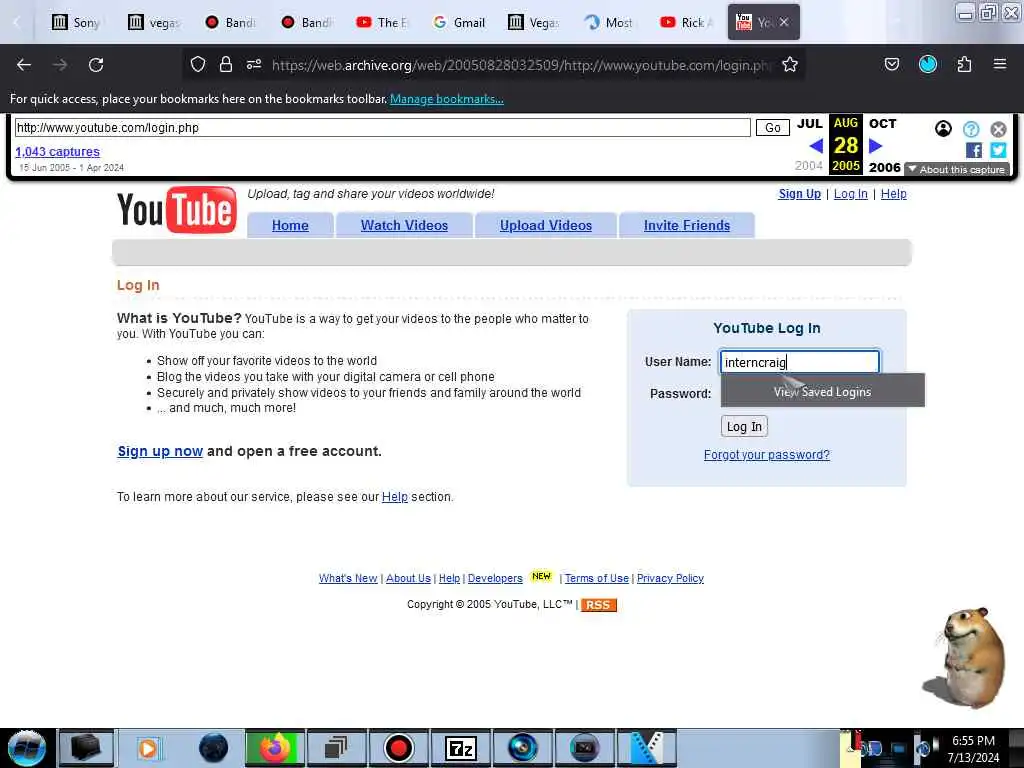Open the 1,043 captures link
This screenshot has width=1024, height=768.
coord(57,152)
